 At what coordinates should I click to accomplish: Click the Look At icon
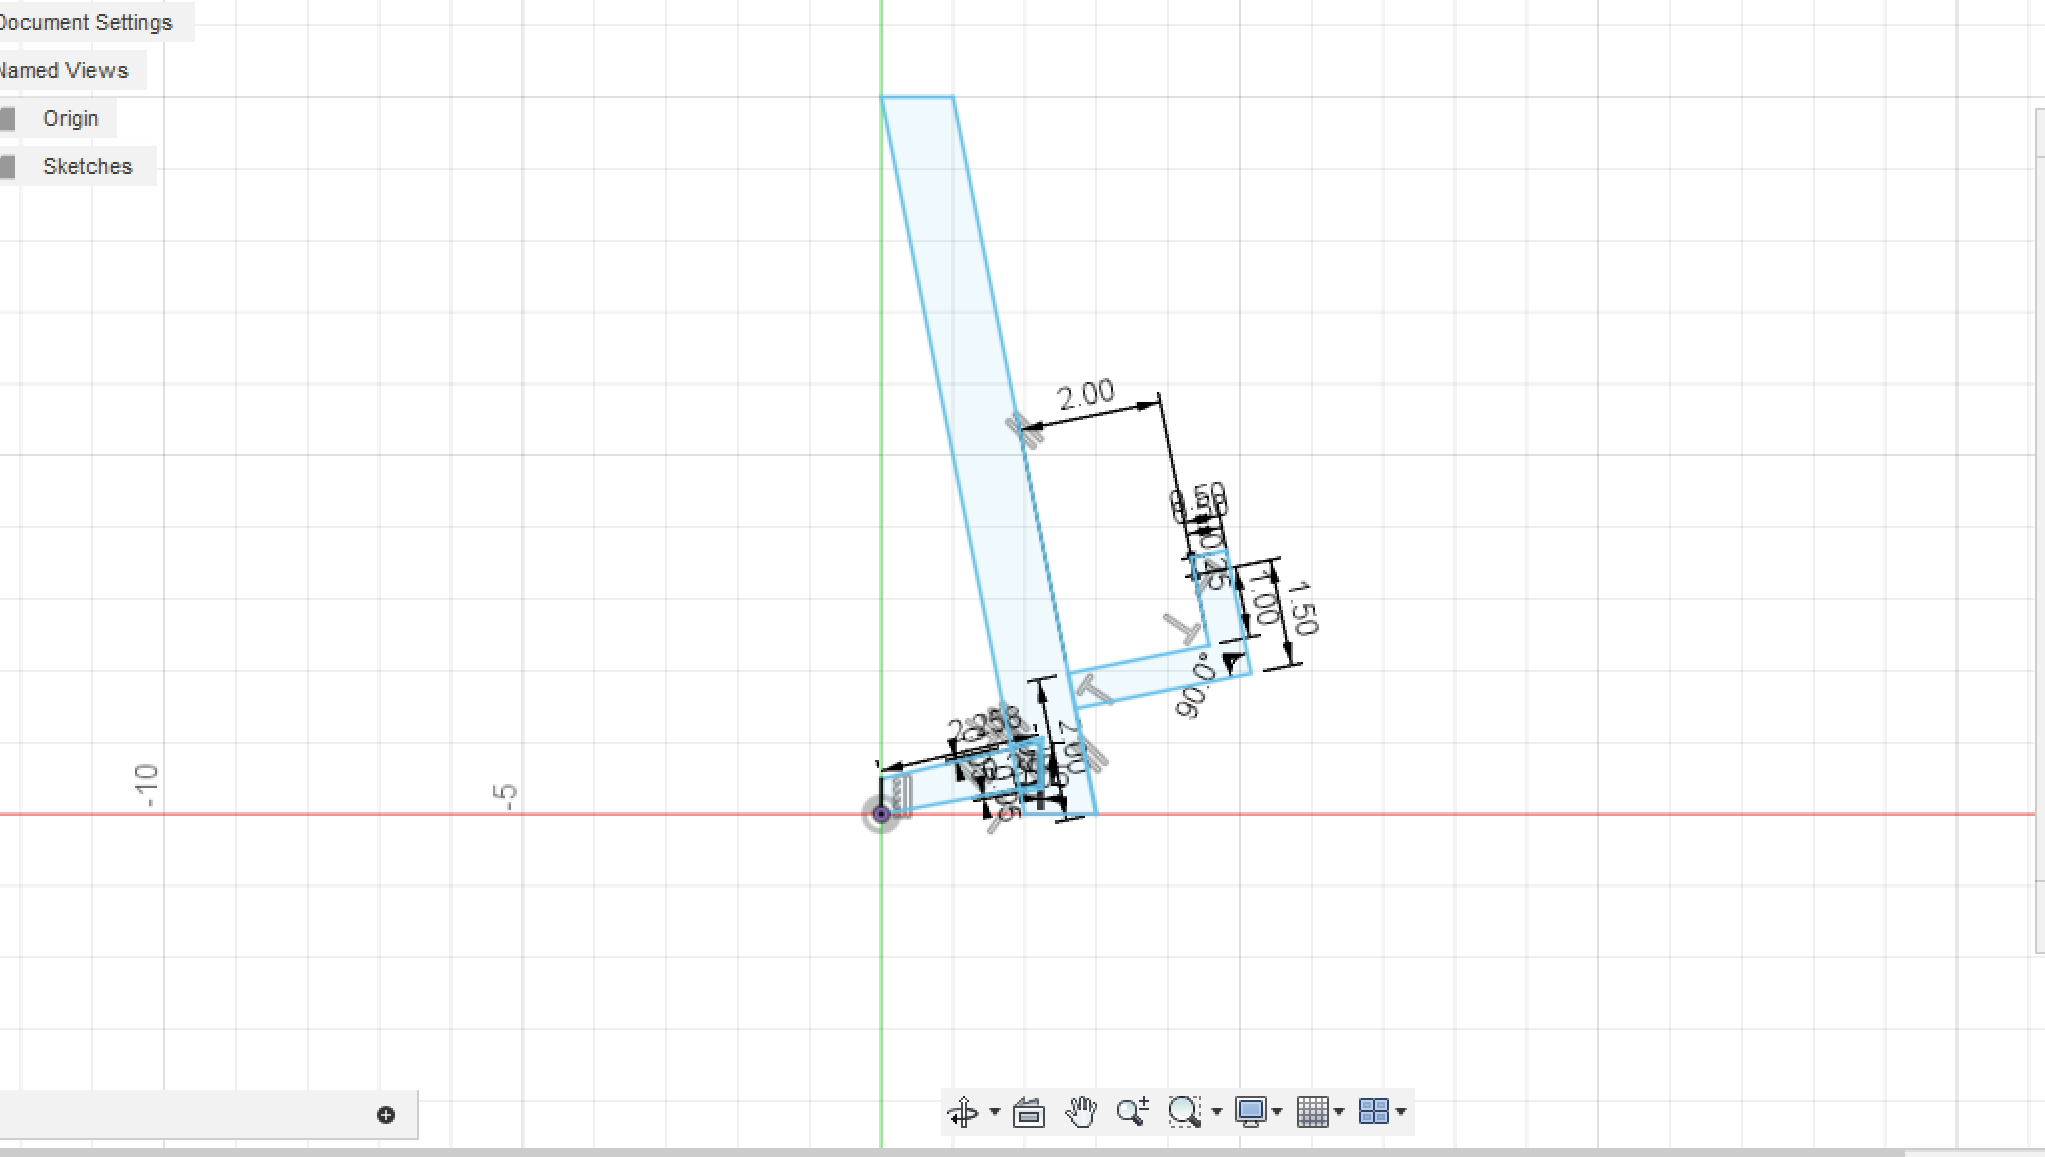1028,1112
